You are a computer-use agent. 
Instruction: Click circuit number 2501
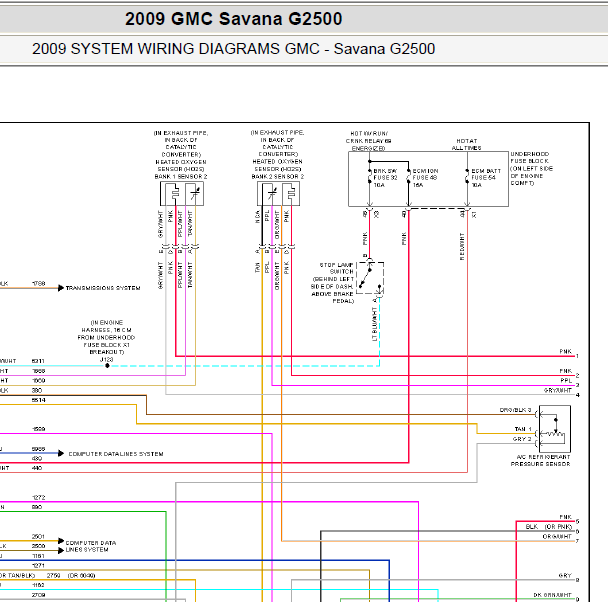click(x=38, y=536)
